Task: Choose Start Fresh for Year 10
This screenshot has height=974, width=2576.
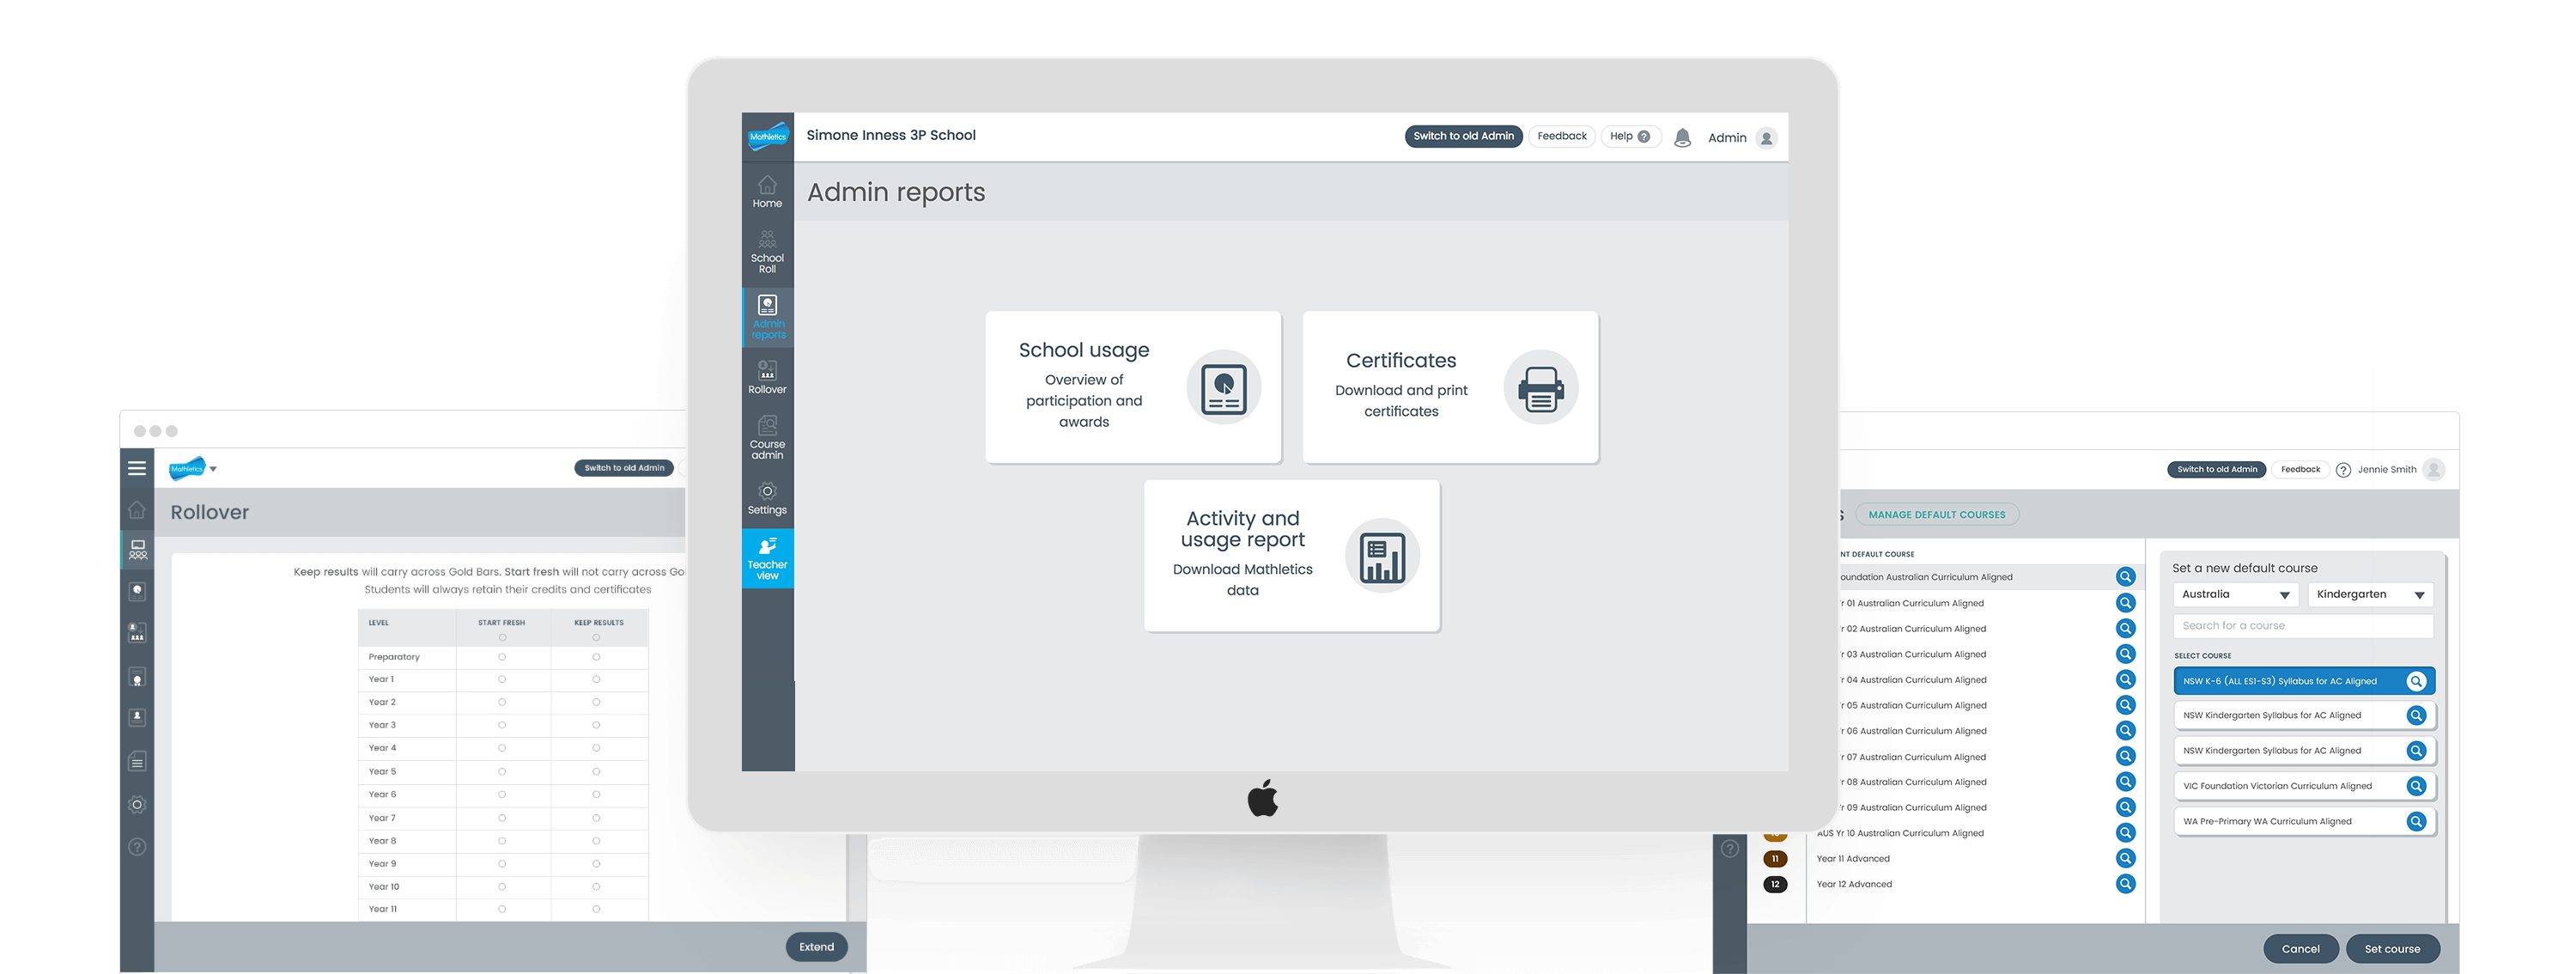Action: 502,887
